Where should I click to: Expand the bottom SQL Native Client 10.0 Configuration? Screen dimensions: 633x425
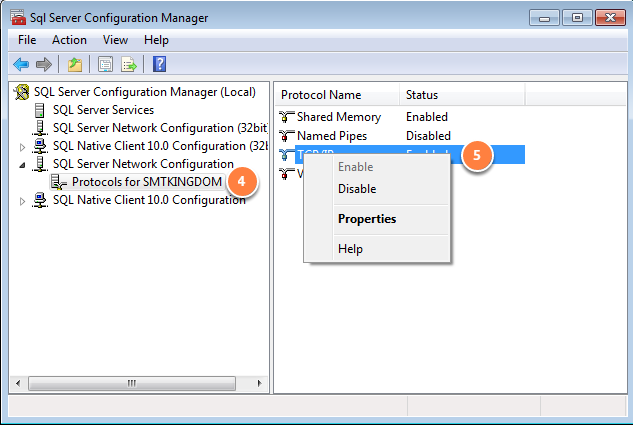click(23, 201)
